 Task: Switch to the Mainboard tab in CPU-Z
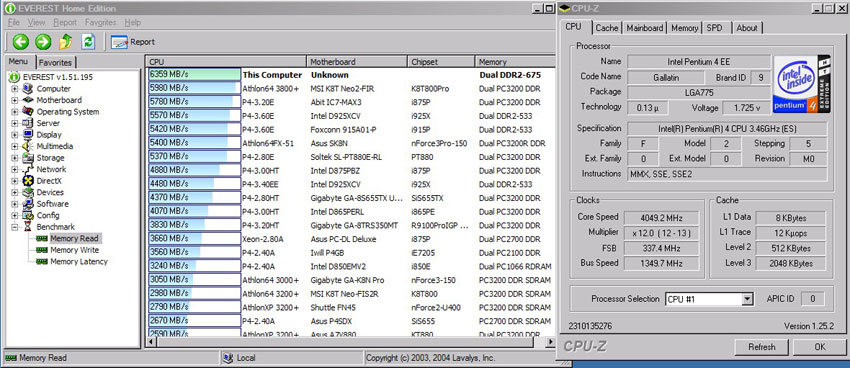click(645, 28)
